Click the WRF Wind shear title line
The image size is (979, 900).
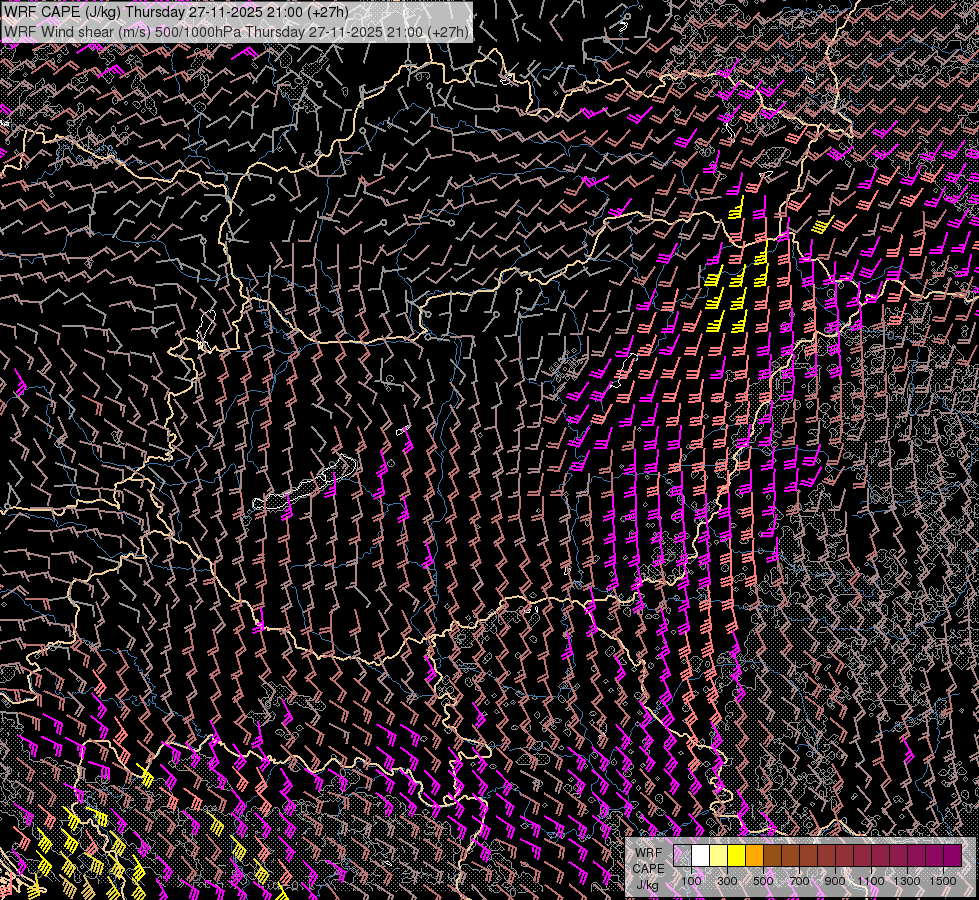237,31
